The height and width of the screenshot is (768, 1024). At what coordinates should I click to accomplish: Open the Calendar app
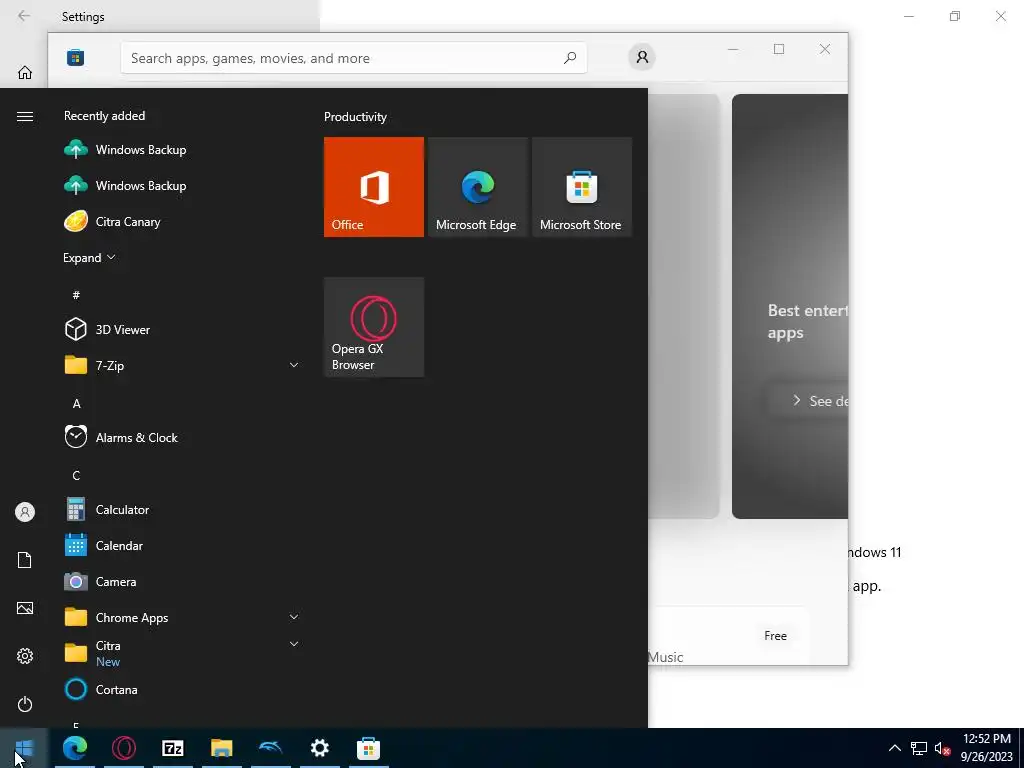point(180,545)
